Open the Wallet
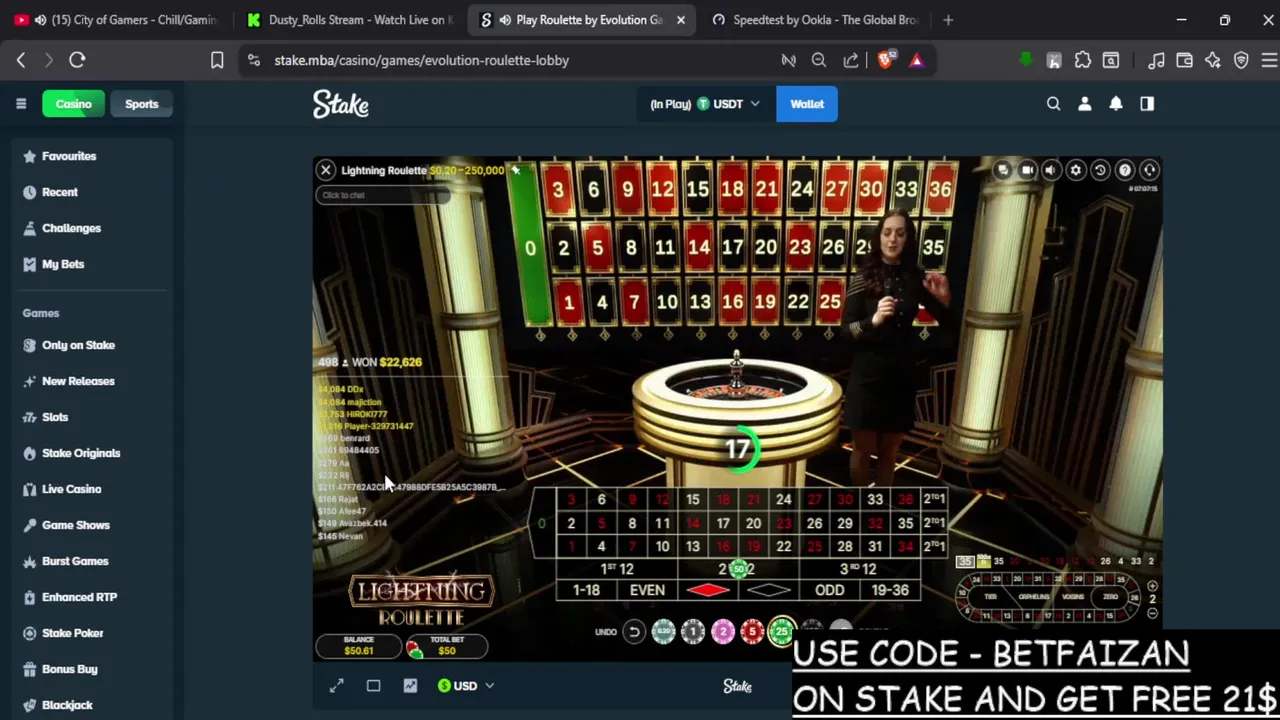This screenshot has width=1280, height=720. [x=807, y=104]
